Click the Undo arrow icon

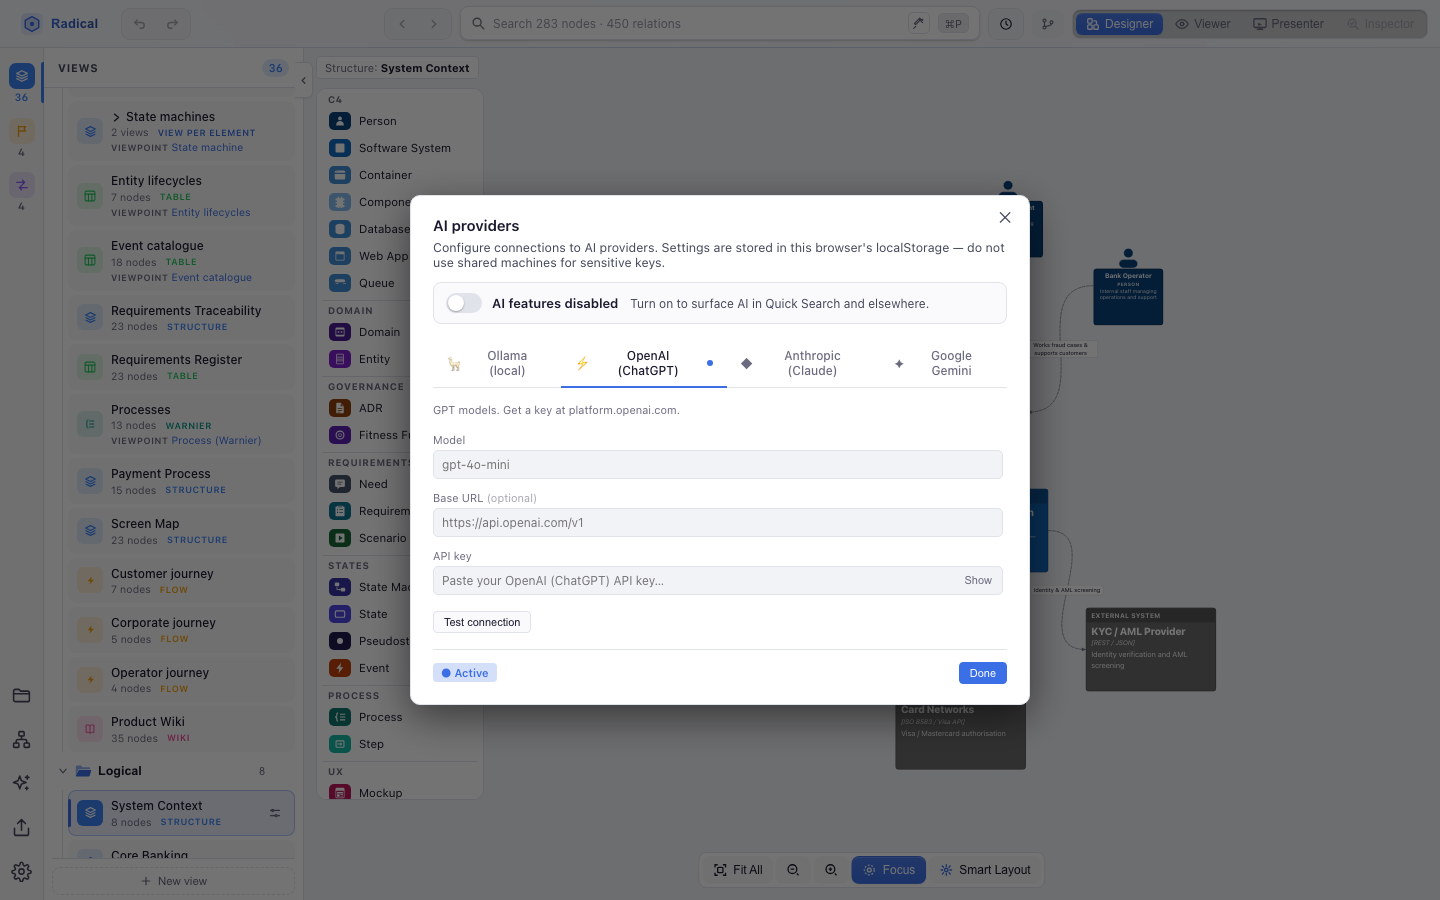click(140, 24)
